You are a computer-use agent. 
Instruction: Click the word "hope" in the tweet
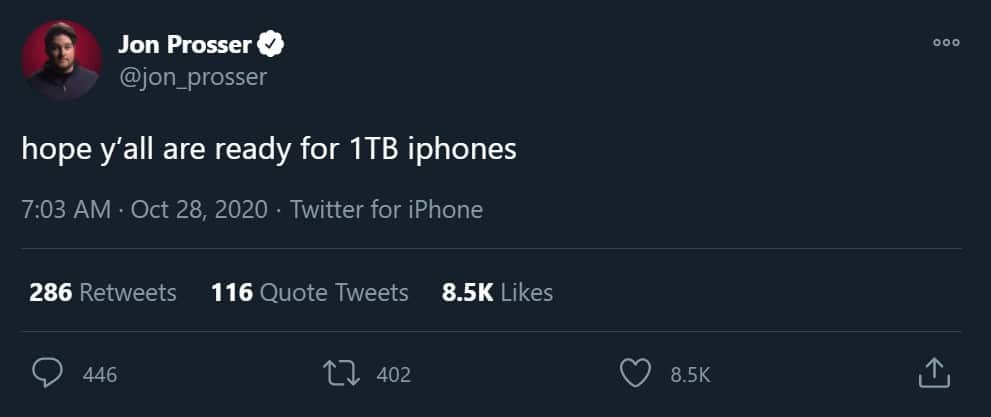click(50, 150)
